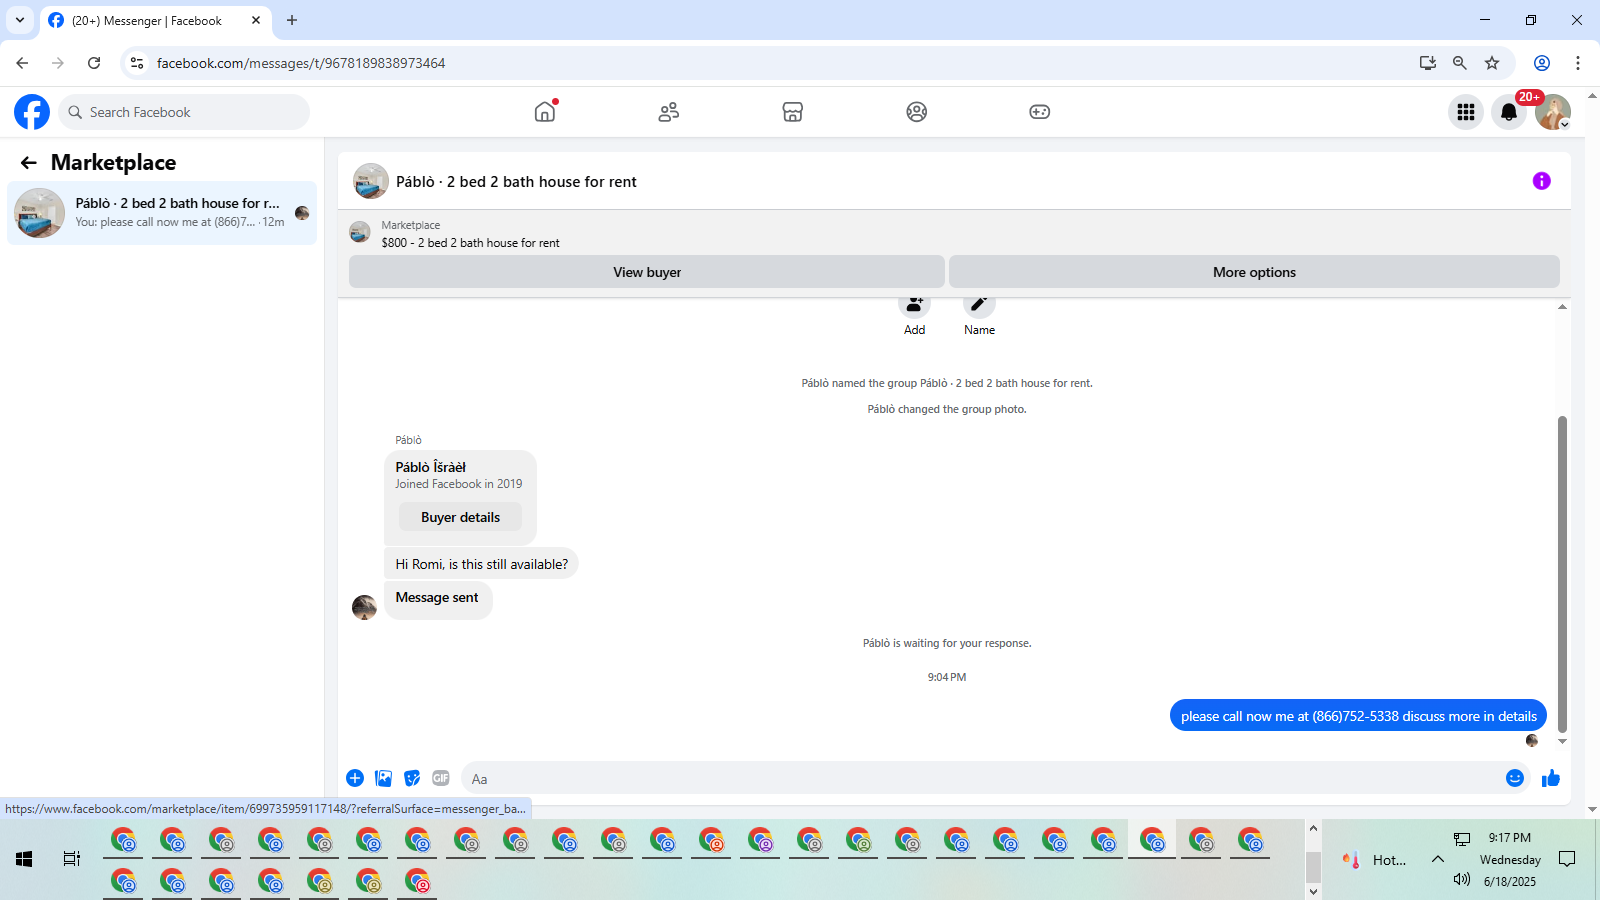The image size is (1600, 900).
Task: Open the Facebook menu grid icon
Action: [1466, 112]
